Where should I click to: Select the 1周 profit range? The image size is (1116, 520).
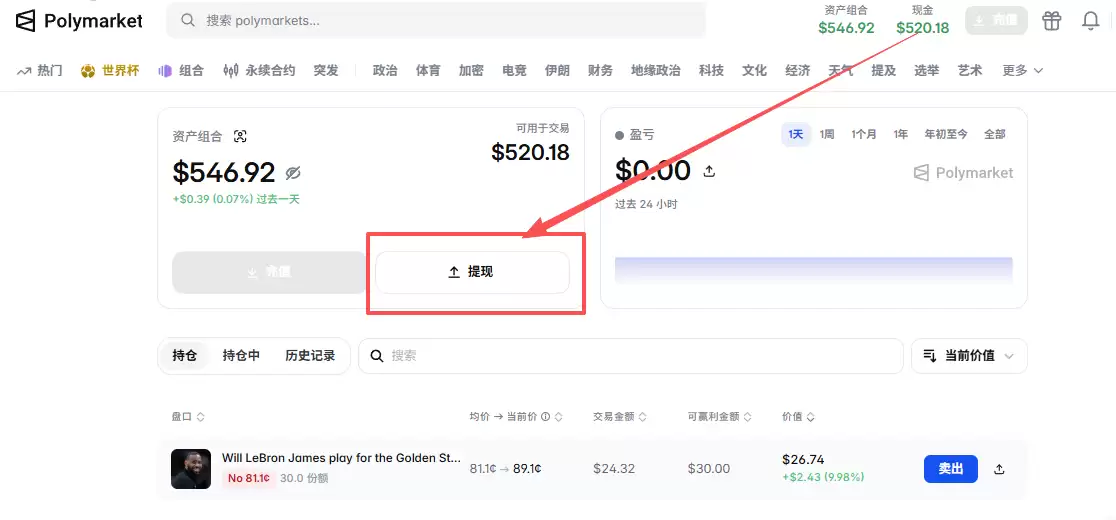(x=827, y=134)
